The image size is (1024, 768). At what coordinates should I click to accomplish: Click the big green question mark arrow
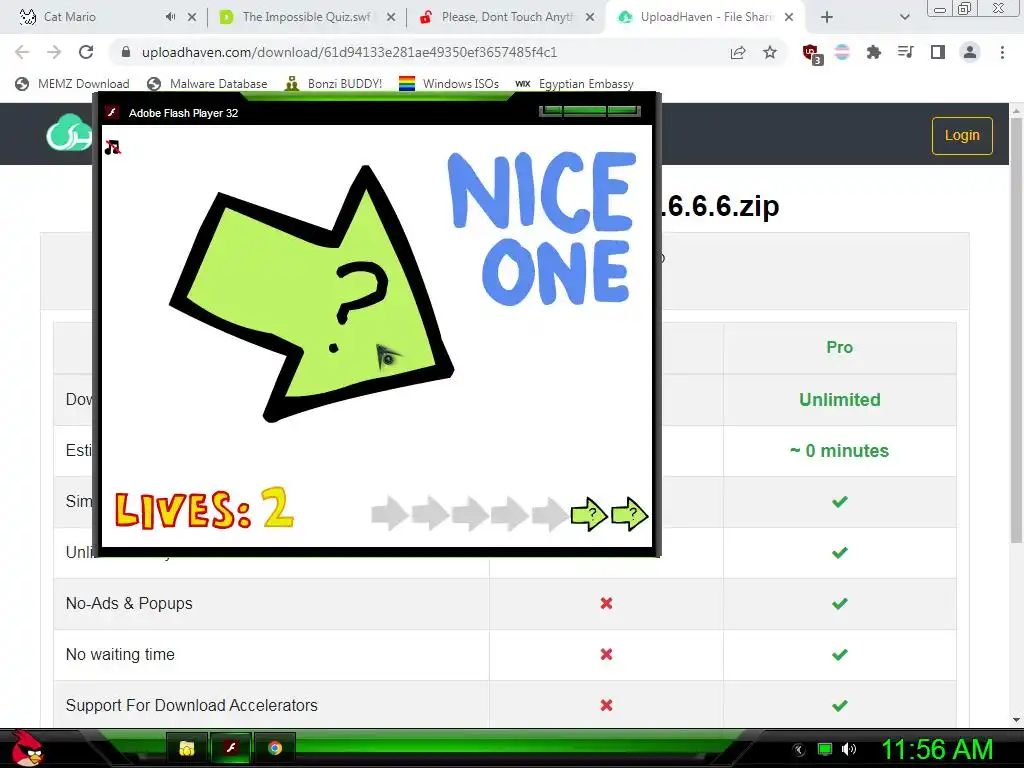(x=310, y=294)
